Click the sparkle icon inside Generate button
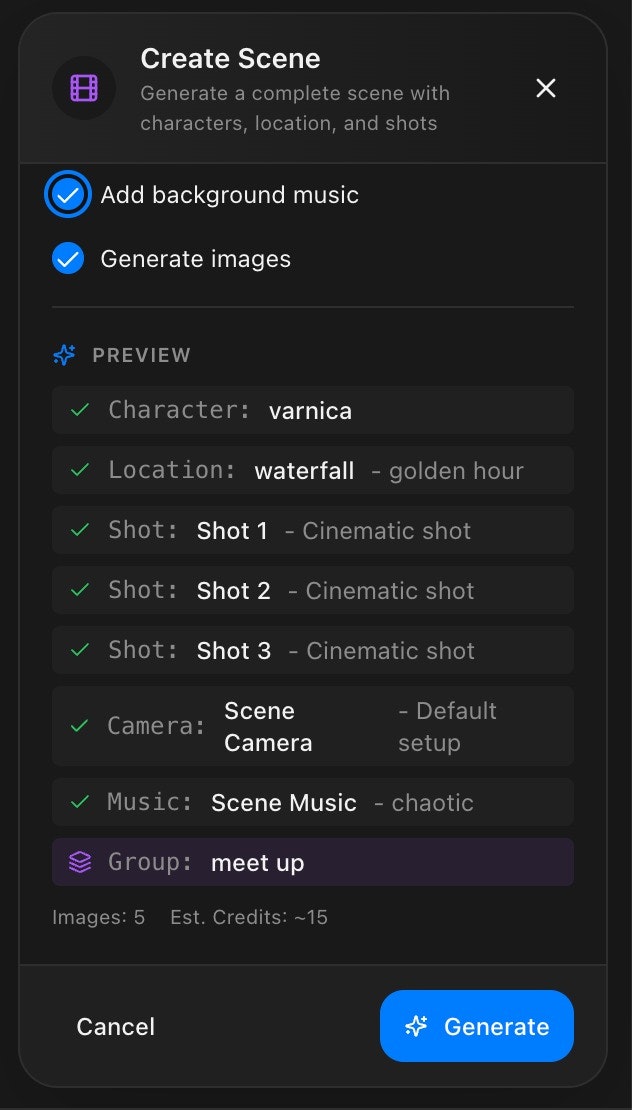This screenshot has height=1110, width=632. click(x=416, y=1026)
